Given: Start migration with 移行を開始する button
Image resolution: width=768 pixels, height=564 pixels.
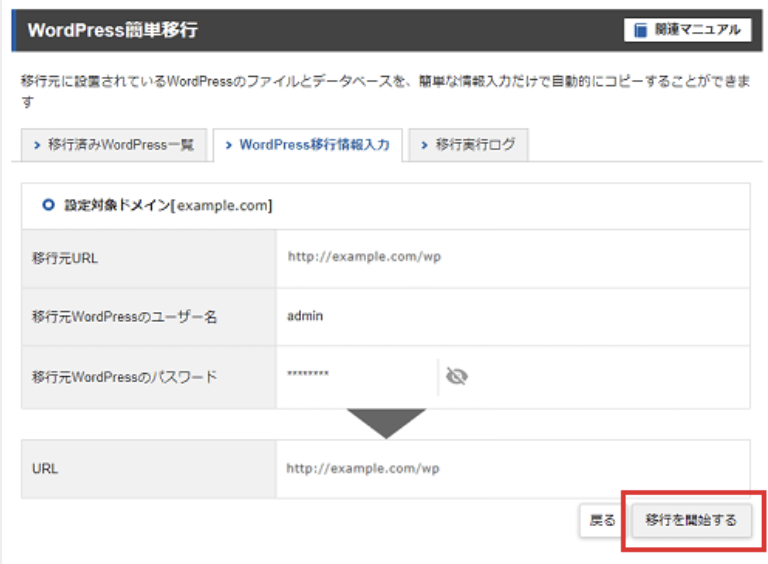Looking at the screenshot, I should (x=691, y=520).
